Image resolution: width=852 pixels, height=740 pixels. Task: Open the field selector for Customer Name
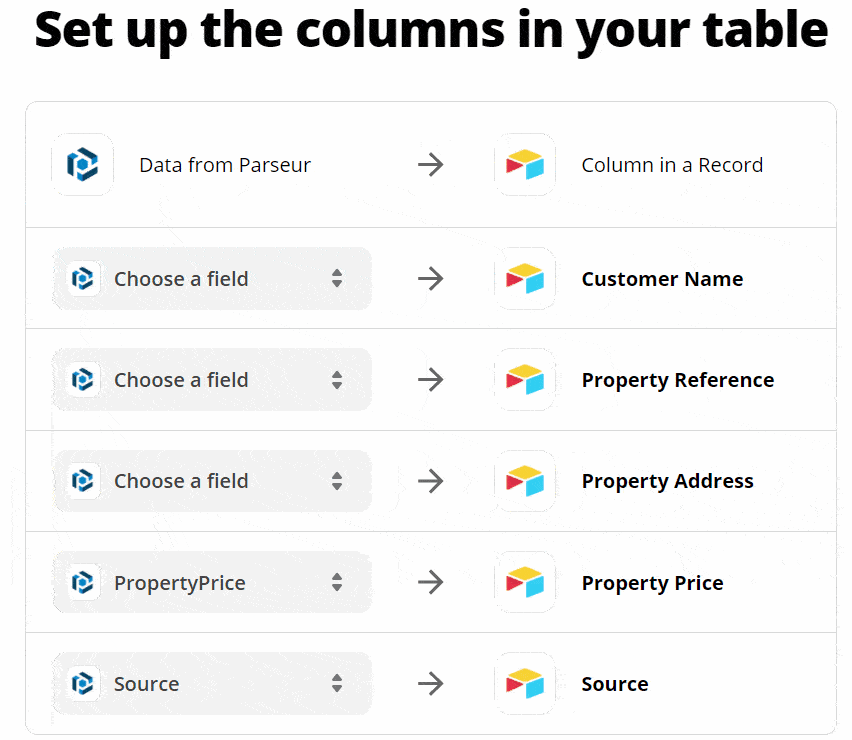(211, 278)
